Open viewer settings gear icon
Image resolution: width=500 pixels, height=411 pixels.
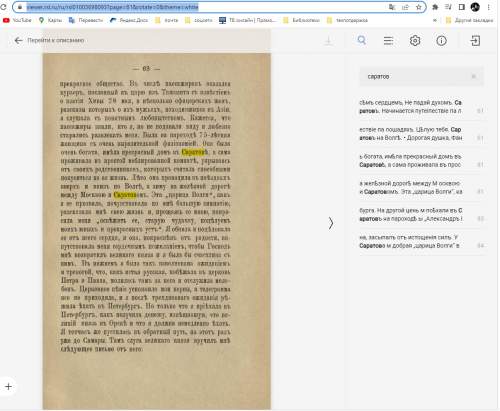coord(415,41)
